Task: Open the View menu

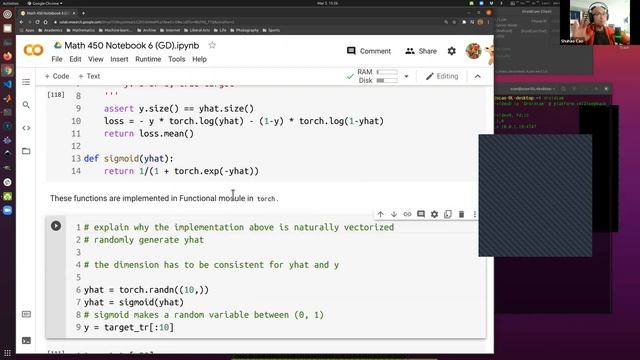Action: click(x=96, y=59)
